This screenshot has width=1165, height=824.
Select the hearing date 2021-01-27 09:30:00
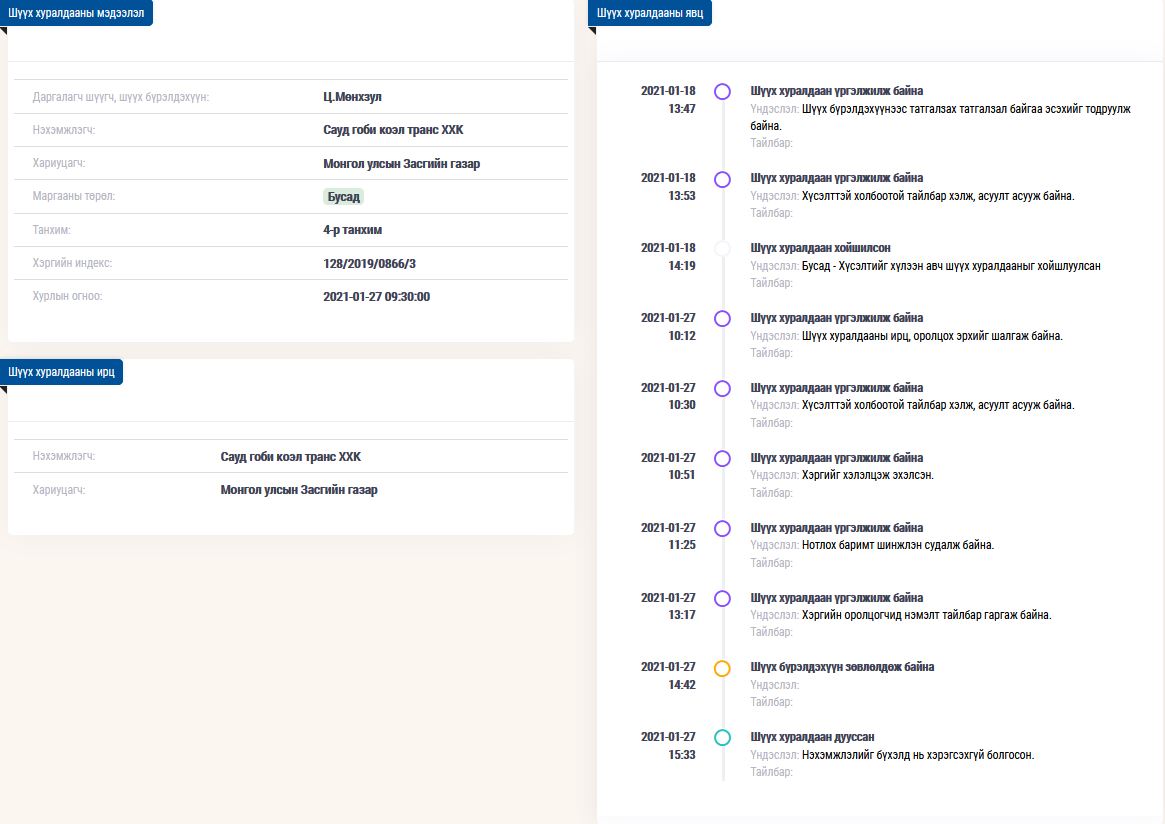point(376,296)
